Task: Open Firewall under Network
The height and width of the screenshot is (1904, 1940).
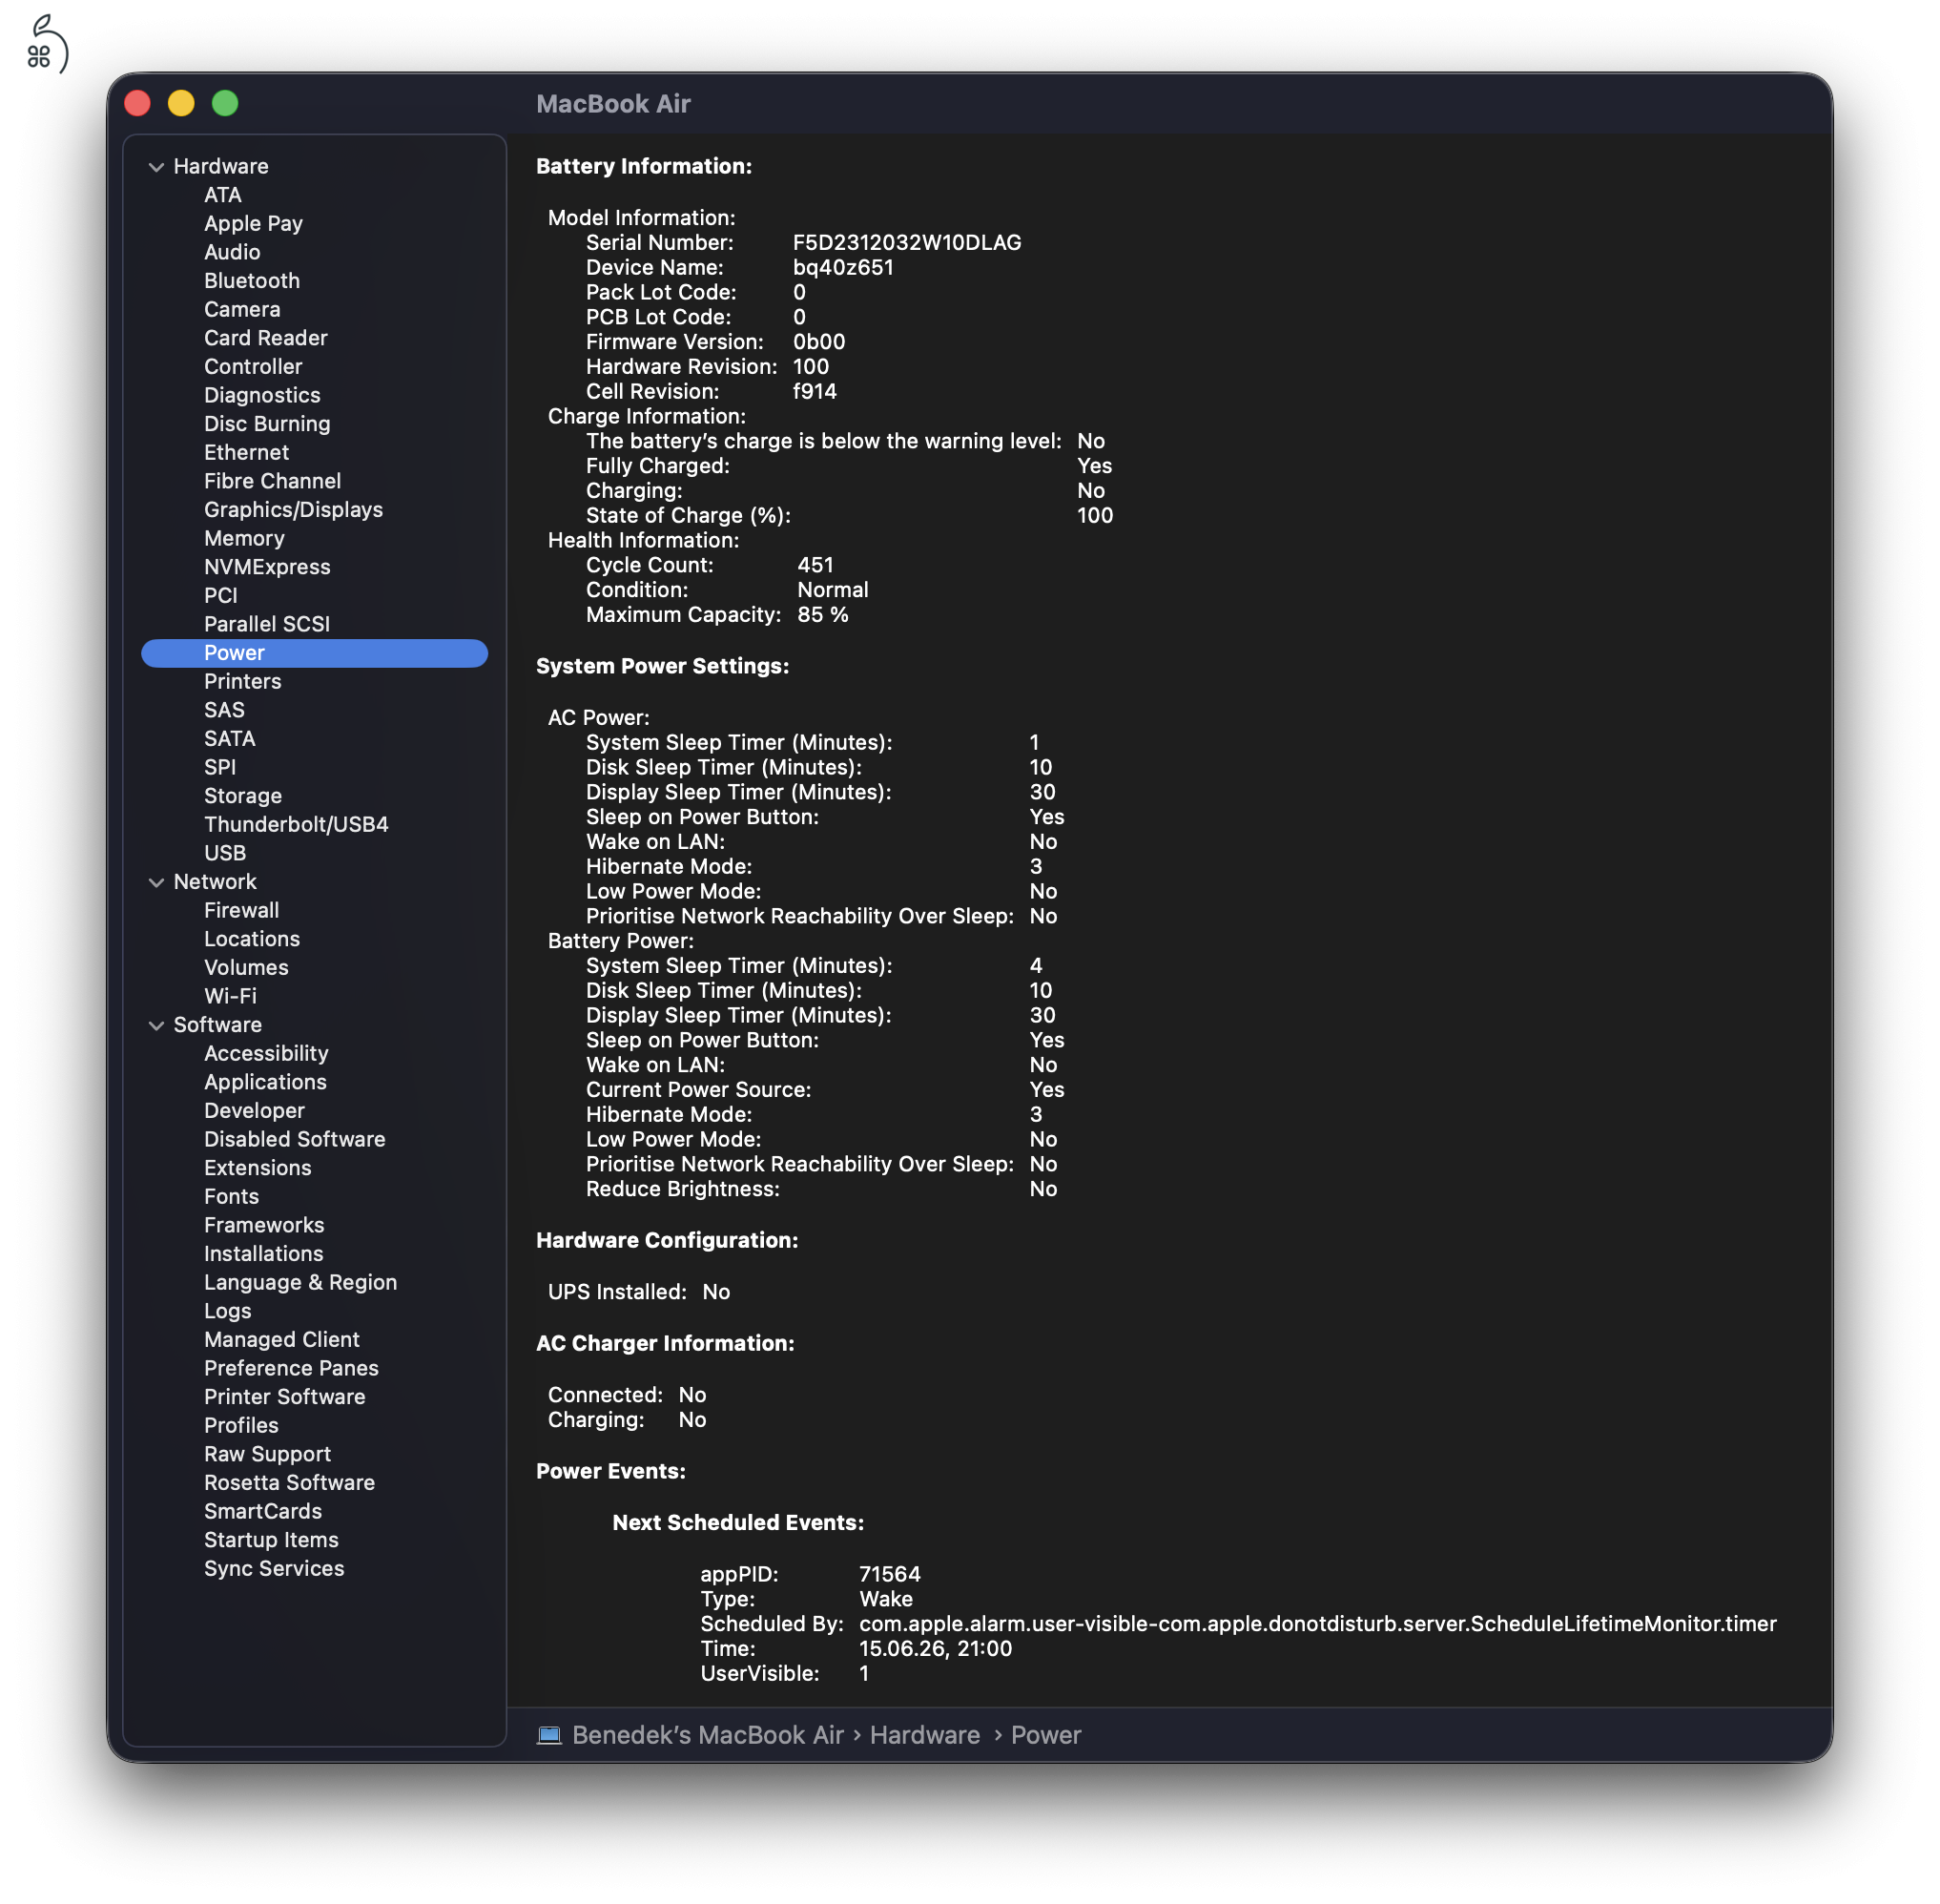Action: (x=241, y=911)
